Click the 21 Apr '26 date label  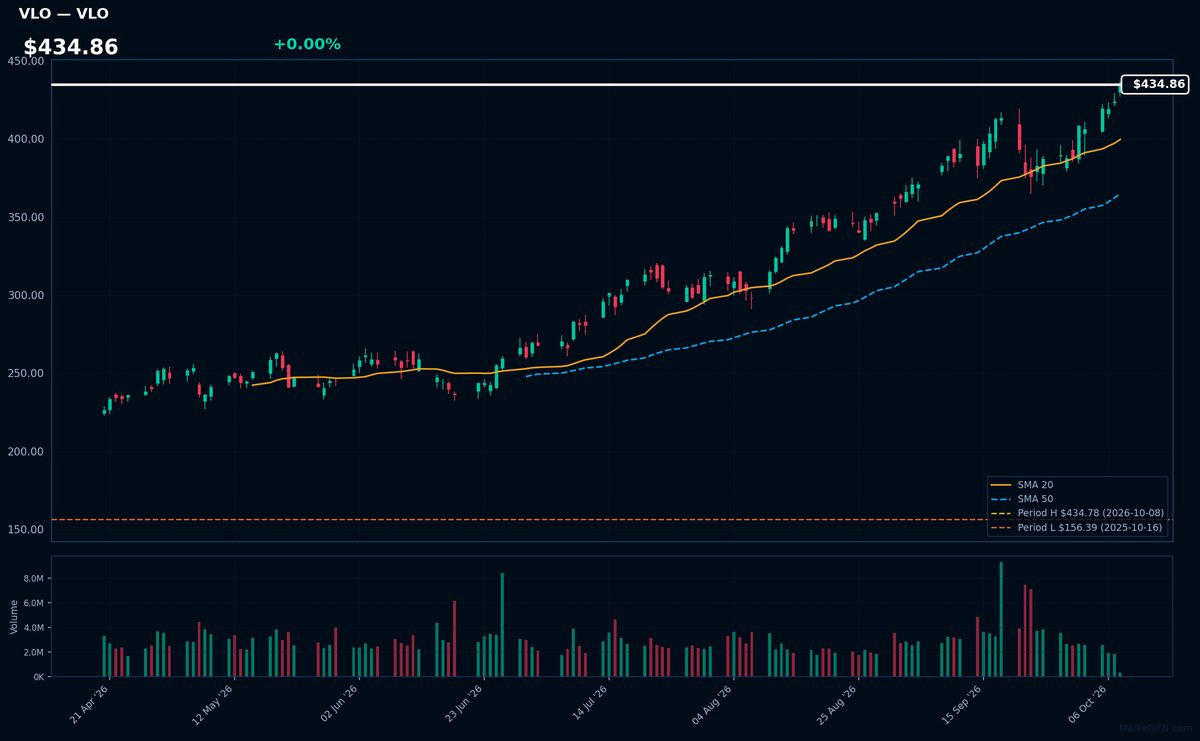91,704
